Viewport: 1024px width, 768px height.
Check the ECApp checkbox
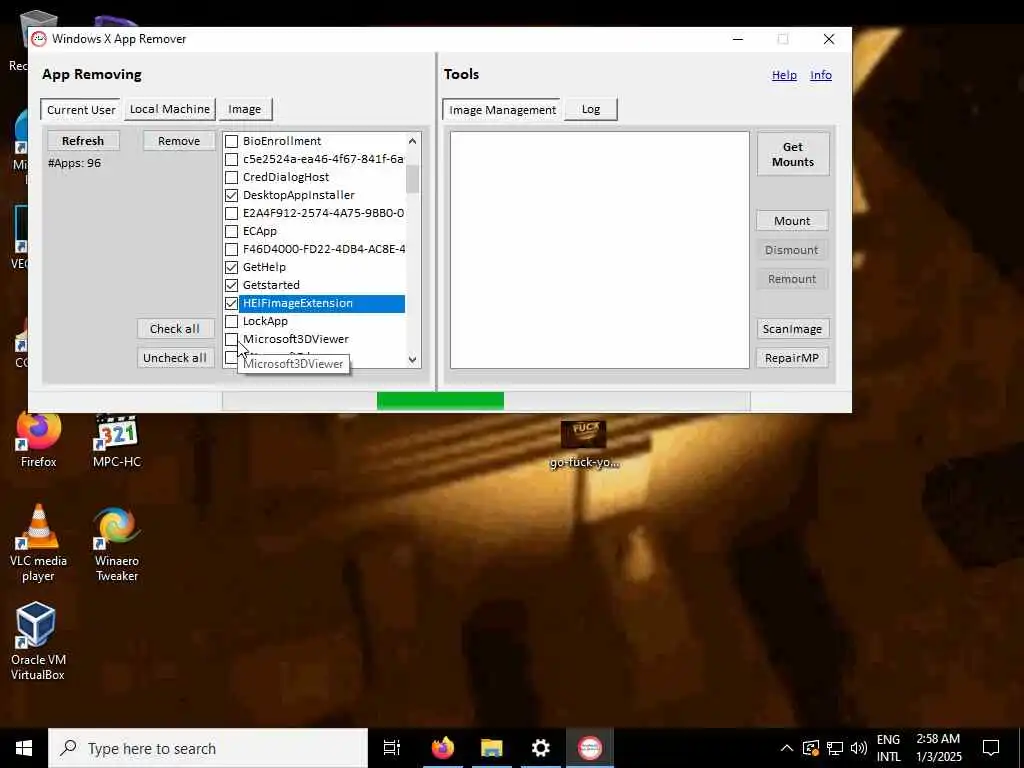point(231,231)
